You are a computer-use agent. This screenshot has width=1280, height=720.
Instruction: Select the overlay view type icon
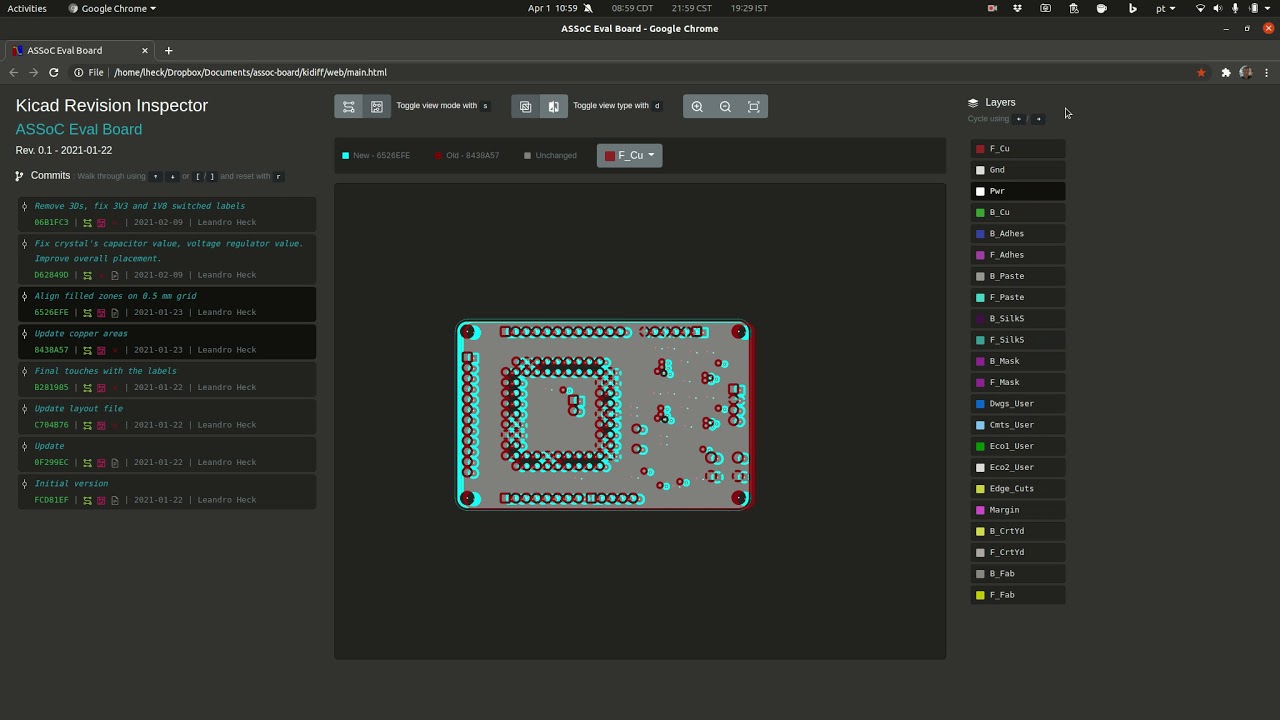(x=525, y=106)
